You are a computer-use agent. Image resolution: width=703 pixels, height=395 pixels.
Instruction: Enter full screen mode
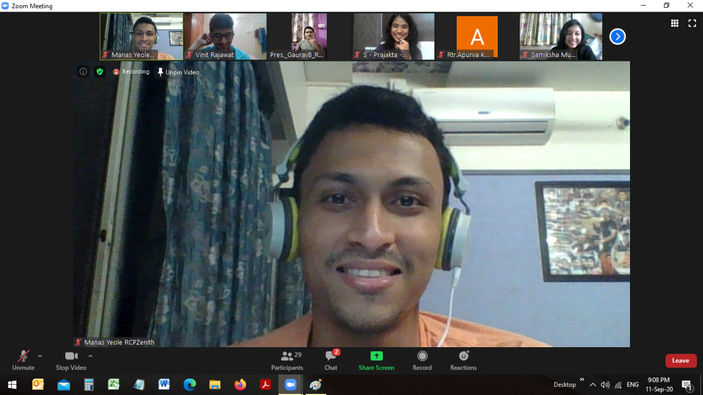pos(692,23)
